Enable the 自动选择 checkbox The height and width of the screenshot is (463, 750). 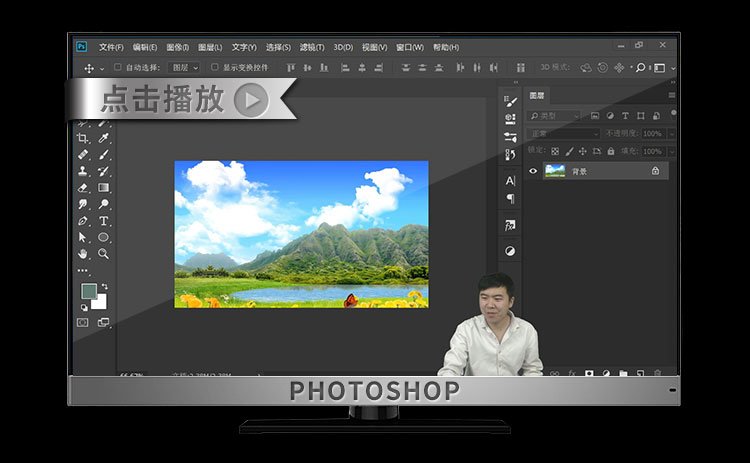[118, 67]
